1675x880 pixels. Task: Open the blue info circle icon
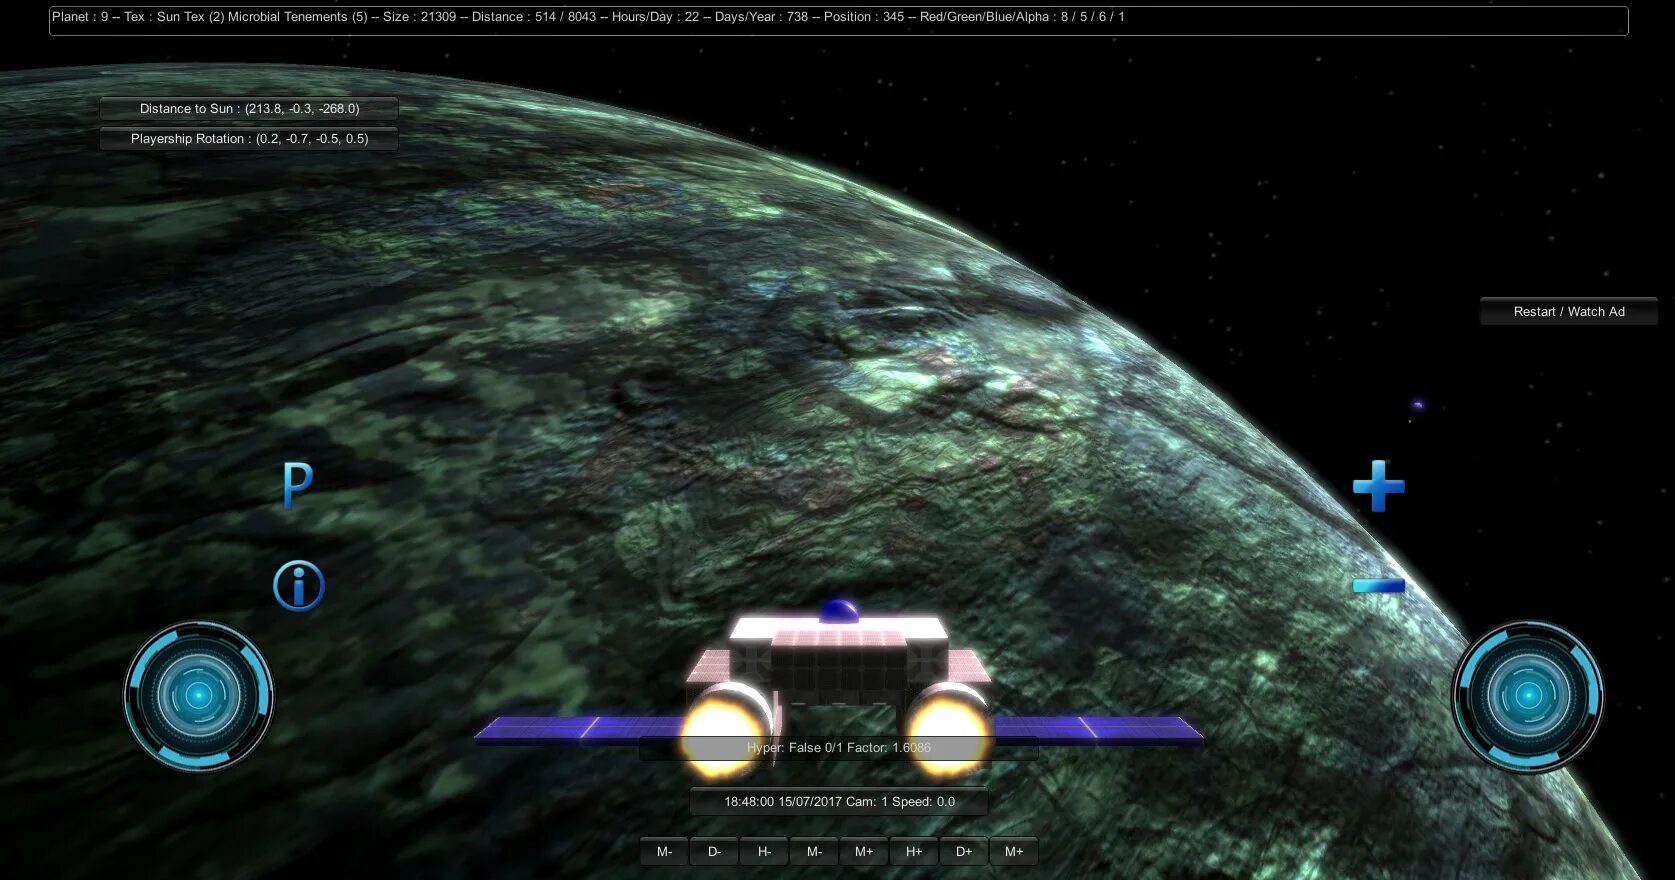[x=298, y=586]
